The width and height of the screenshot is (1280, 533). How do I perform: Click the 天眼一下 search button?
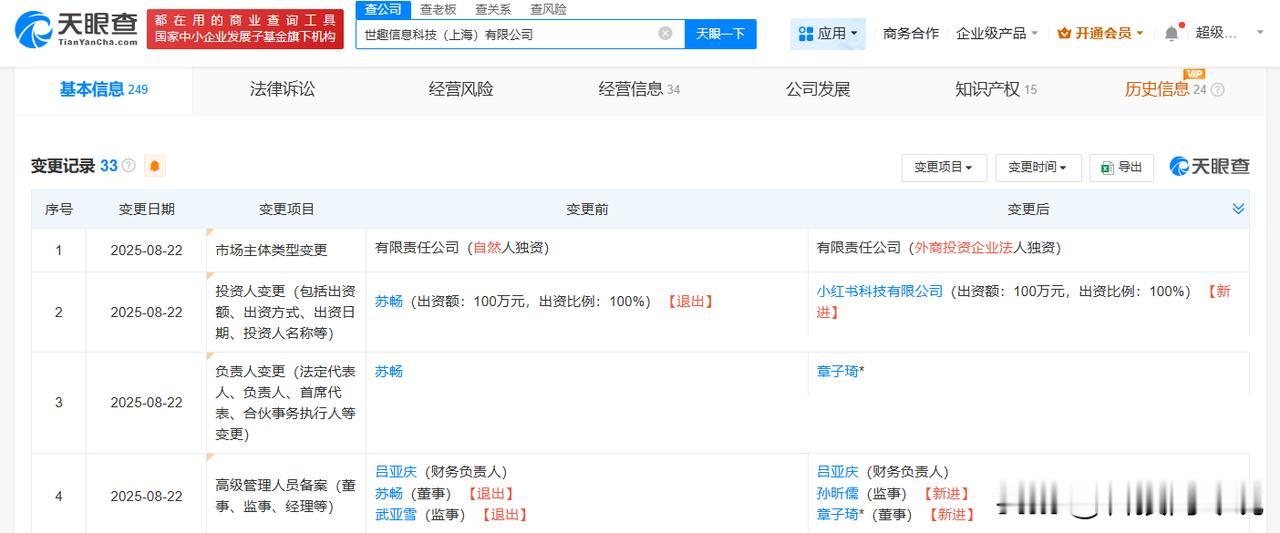tap(720, 33)
